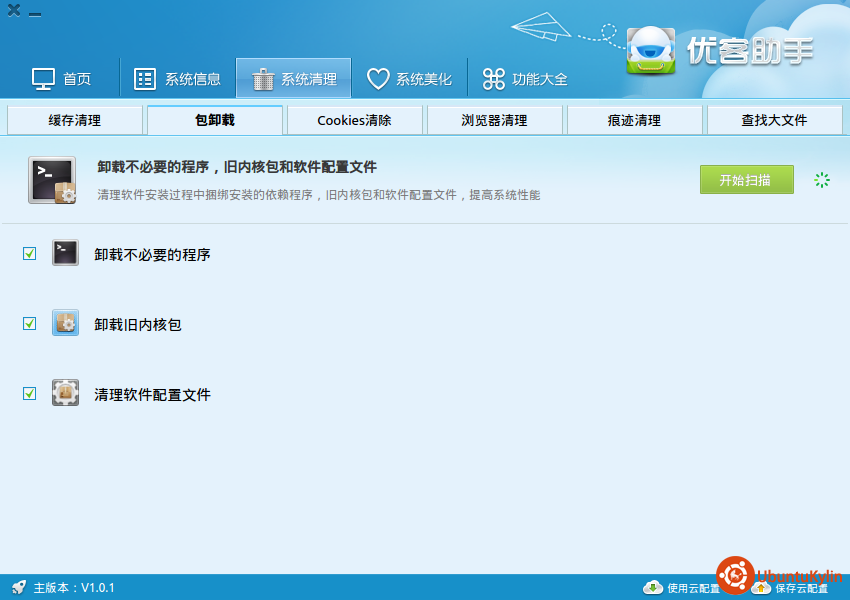The height and width of the screenshot is (600, 850).
Task: Click the 使用云配置 cloud download icon
Action: click(652, 587)
